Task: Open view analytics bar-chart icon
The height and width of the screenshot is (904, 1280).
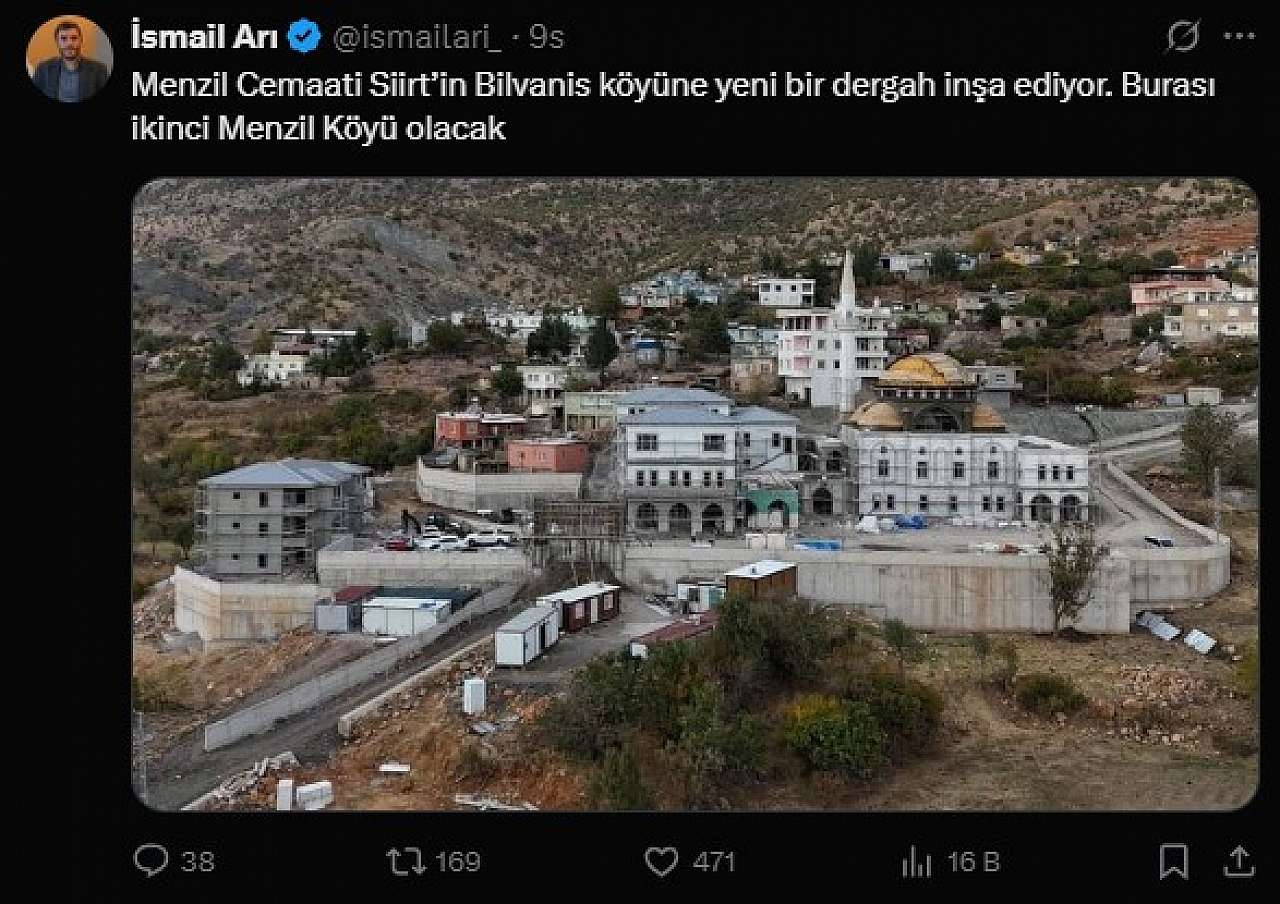Action: click(x=916, y=861)
